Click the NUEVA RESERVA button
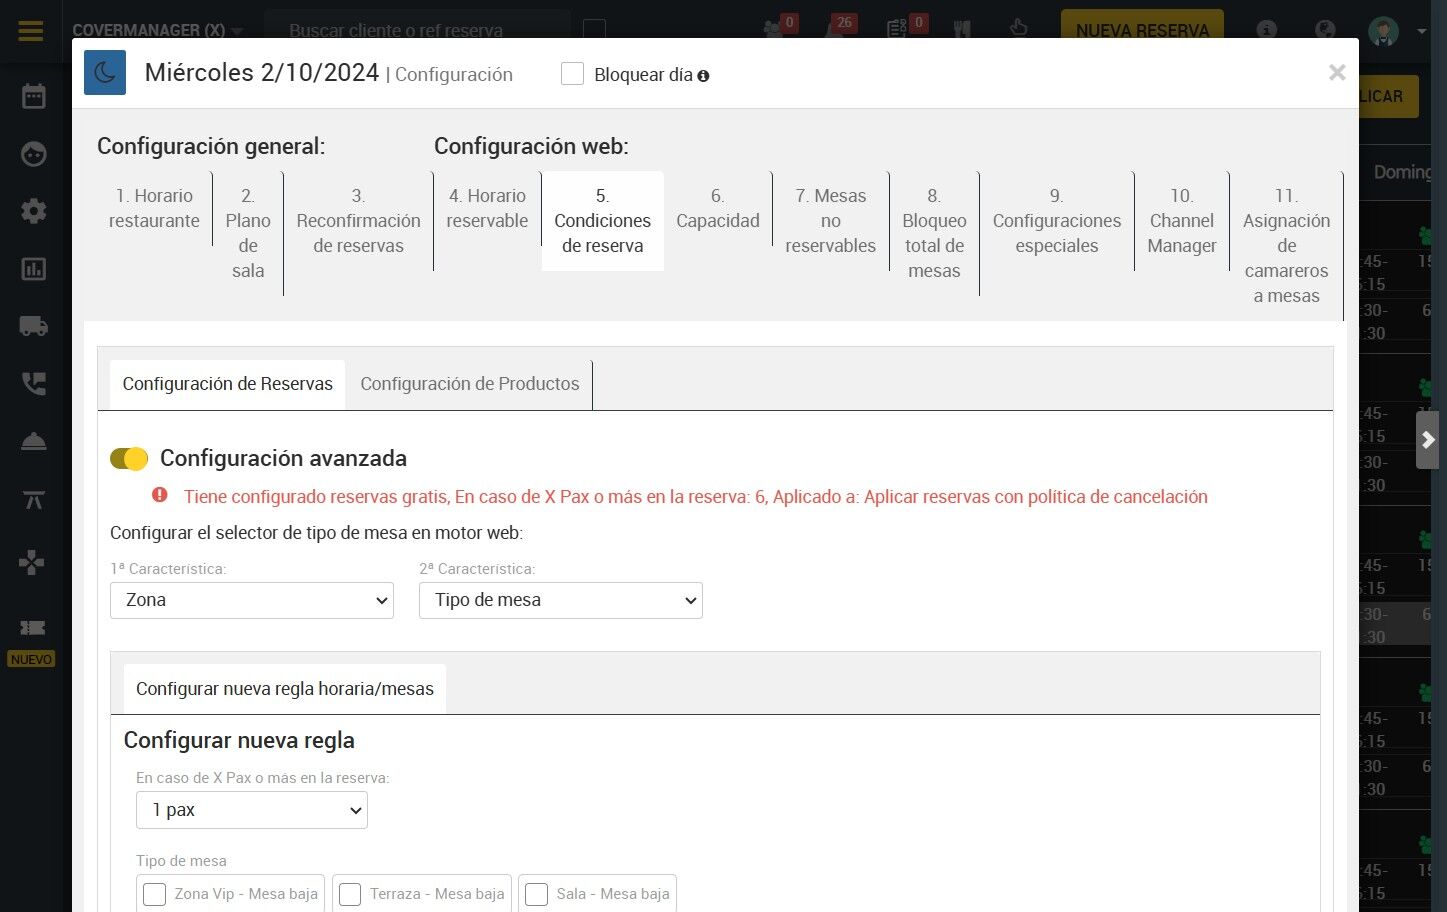The width and height of the screenshot is (1447, 912). click(1142, 30)
